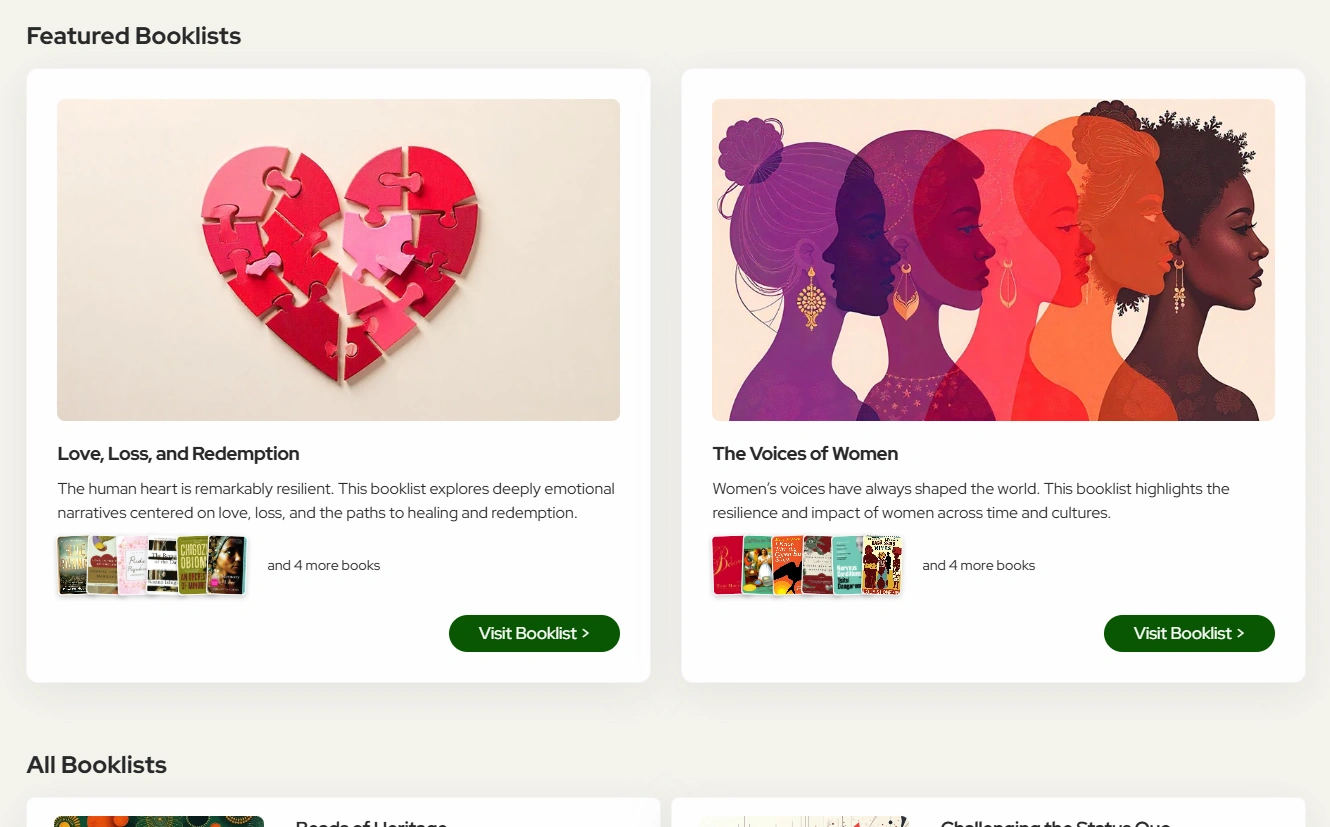Image resolution: width=1330 pixels, height=827 pixels.
Task: Click The Voices of Women title
Action: (x=805, y=454)
